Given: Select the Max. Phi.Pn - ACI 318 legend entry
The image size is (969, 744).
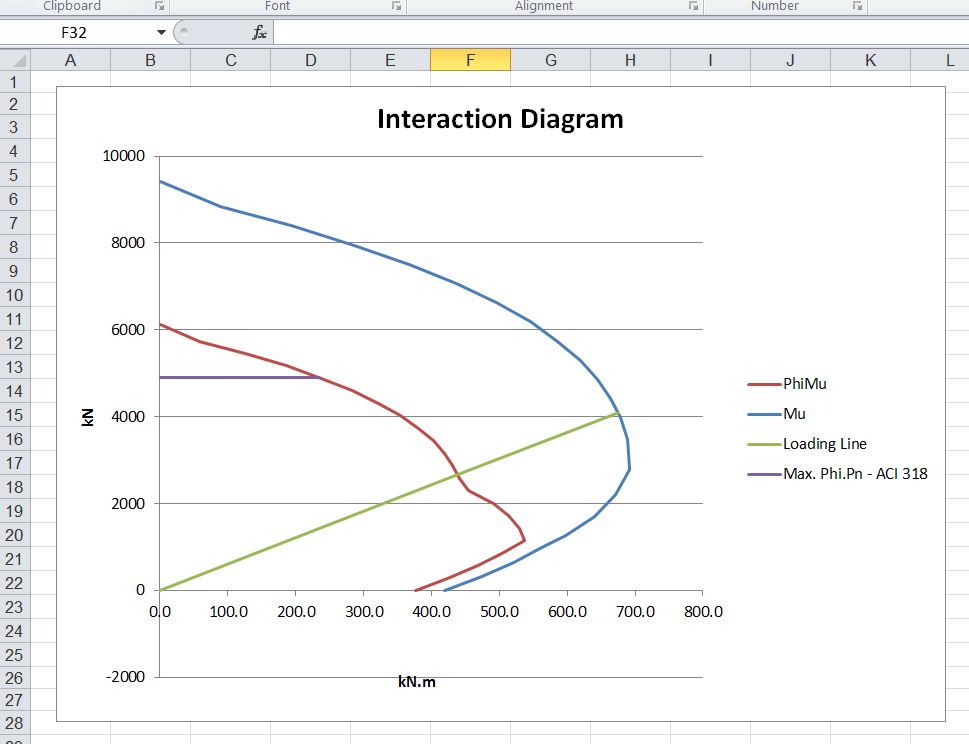Looking at the screenshot, I should click(854, 474).
